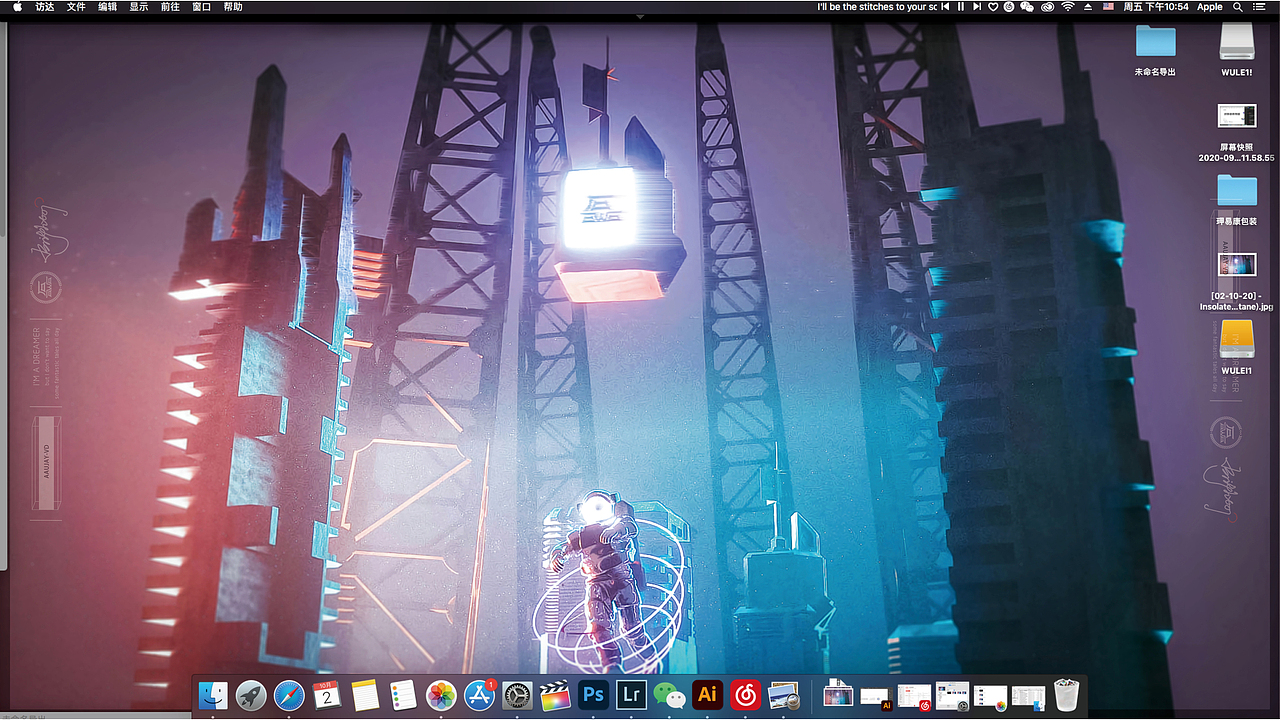
Task: Open Creative Cloud menu bar icon
Action: click(x=1047, y=7)
